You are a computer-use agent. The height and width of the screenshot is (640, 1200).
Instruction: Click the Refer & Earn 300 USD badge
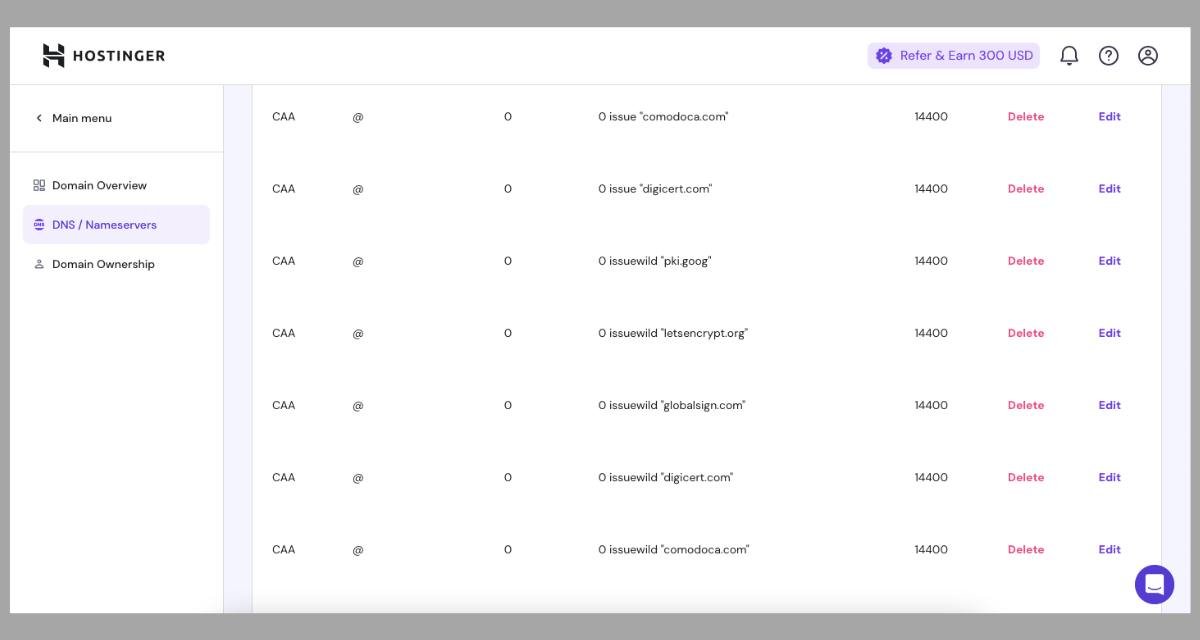pos(953,56)
